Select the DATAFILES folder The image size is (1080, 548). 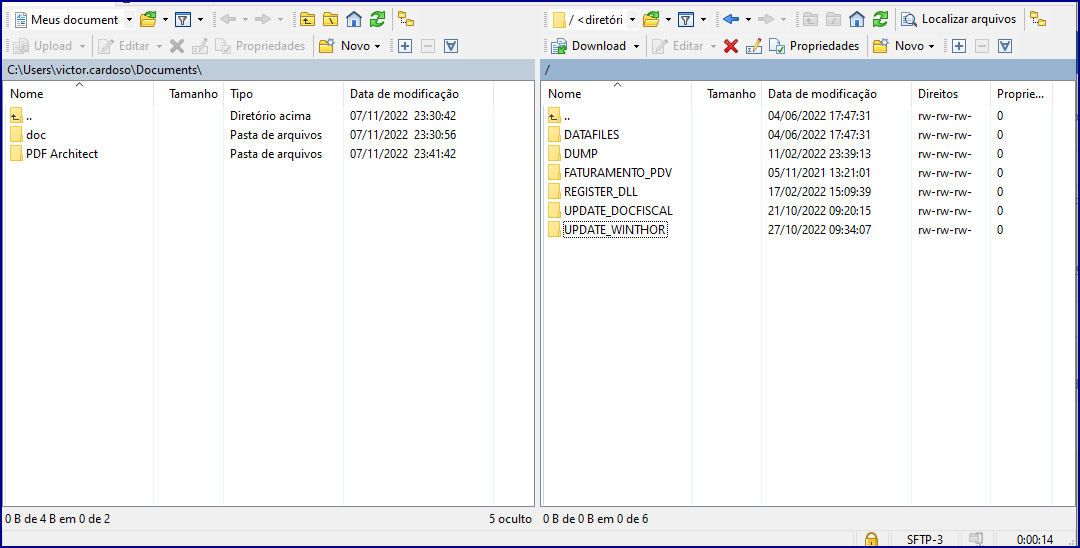(592, 135)
